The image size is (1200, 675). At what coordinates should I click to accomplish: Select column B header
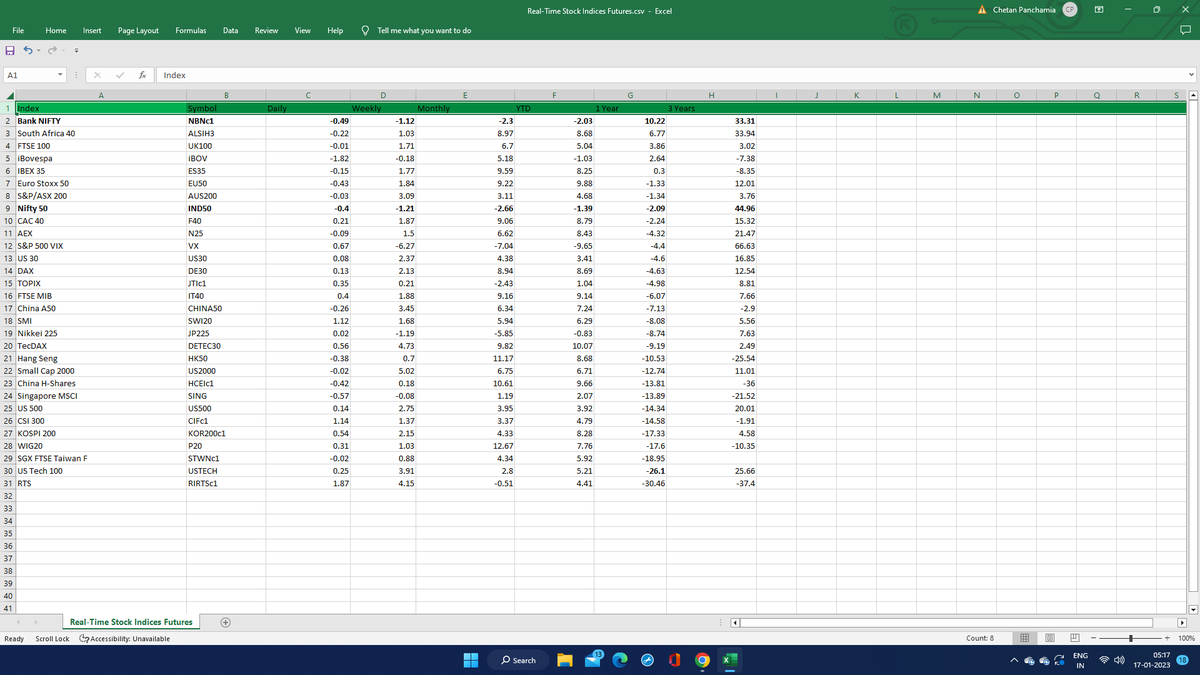225,95
